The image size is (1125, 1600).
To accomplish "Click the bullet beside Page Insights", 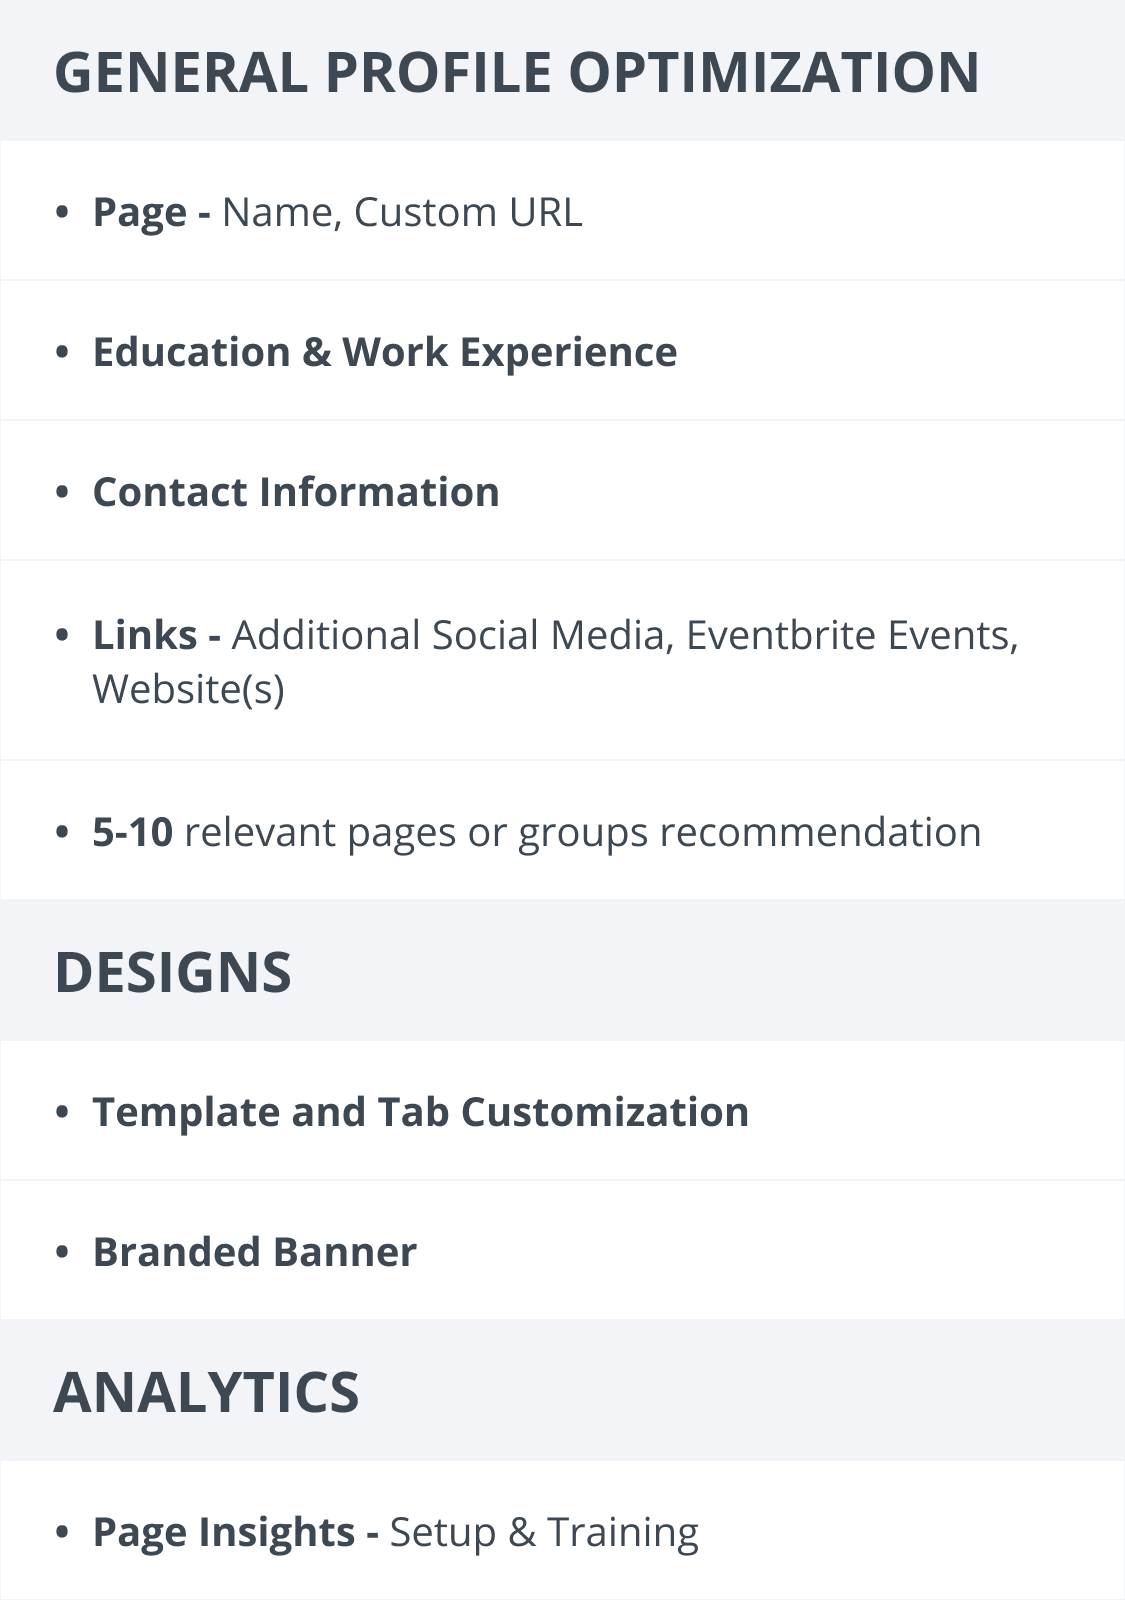I will coord(62,1532).
